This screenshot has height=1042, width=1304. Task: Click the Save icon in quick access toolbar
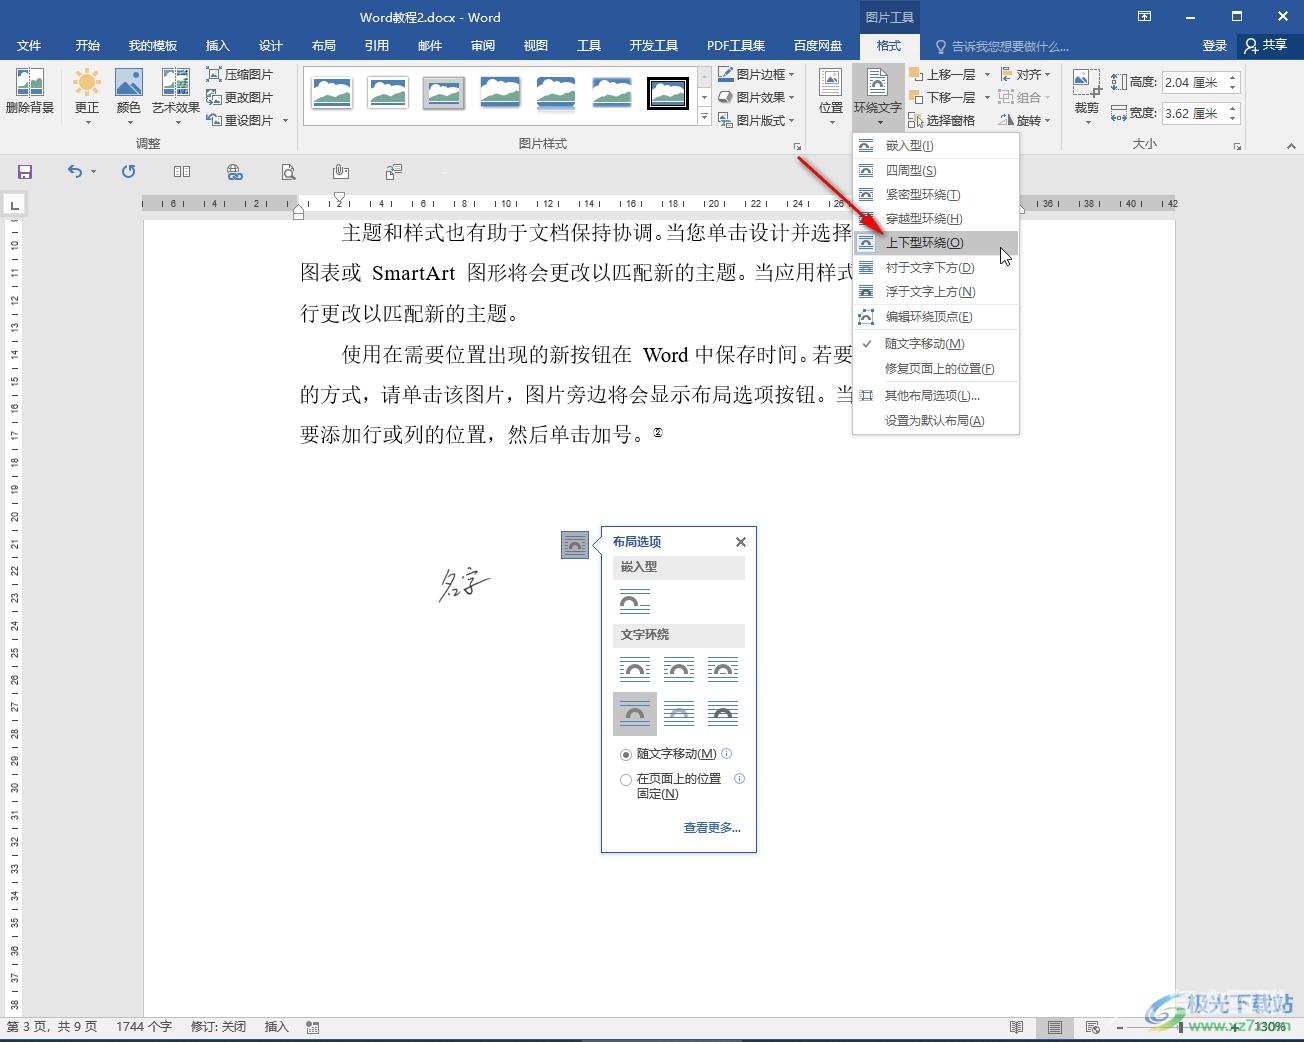click(25, 172)
